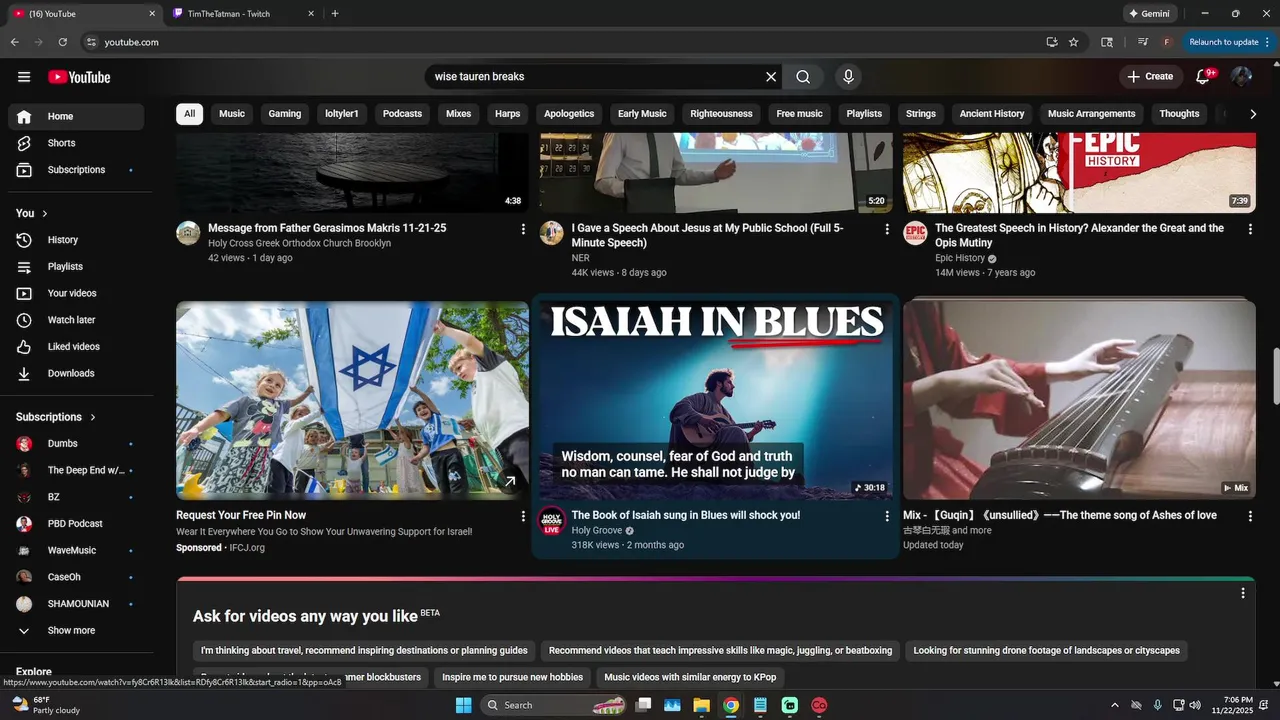Open Subscriptions in sidebar
1280x720 pixels.
pyautogui.click(x=76, y=170)
